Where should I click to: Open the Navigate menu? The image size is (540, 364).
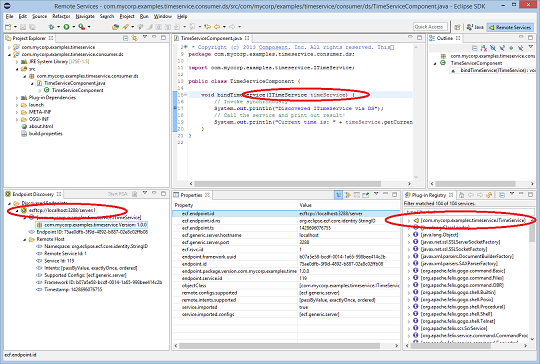pyautogui.click(x=85, y=16)
